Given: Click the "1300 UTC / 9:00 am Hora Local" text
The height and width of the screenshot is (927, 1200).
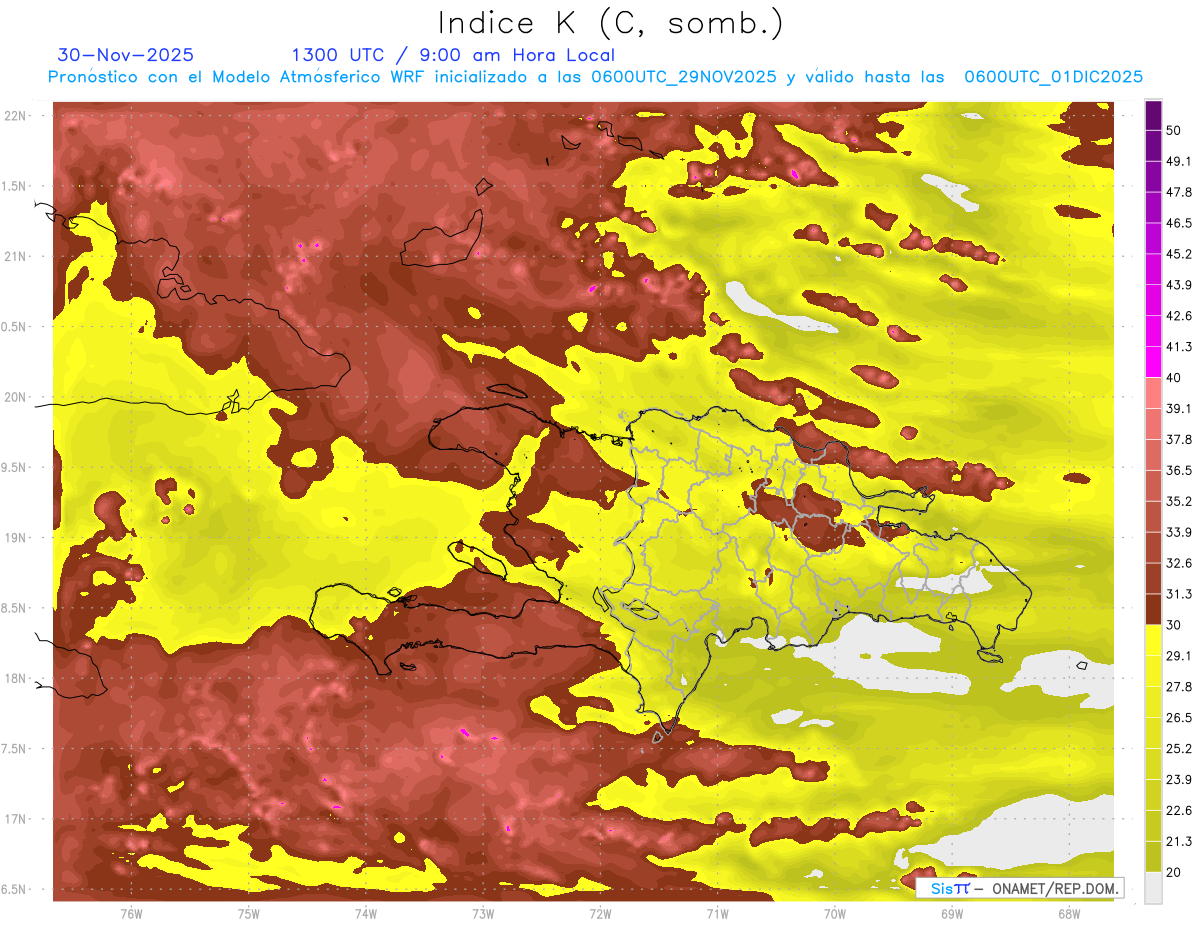Looking at the screenshot, I should tap(453, 55).
